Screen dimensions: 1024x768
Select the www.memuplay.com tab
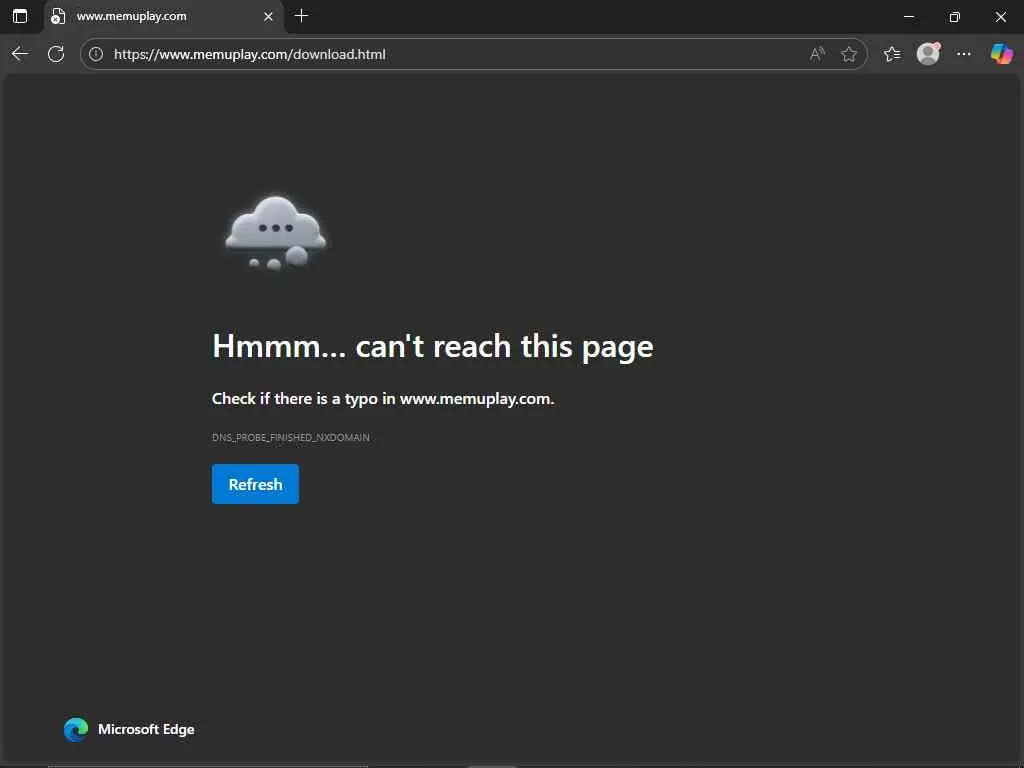163,16
